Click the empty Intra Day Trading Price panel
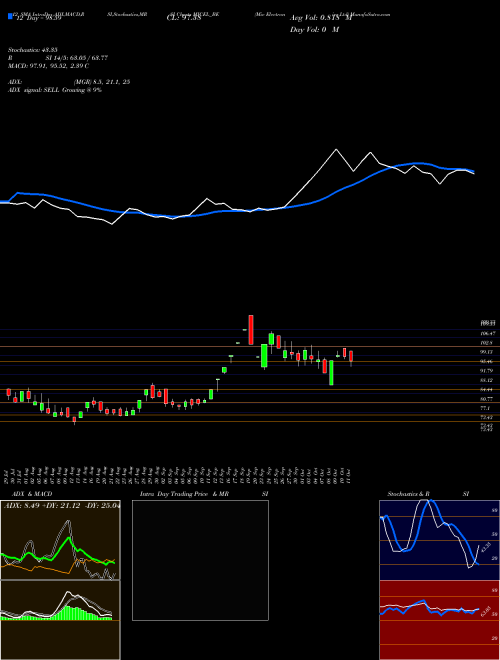This screenshot has height=660, width=500. (200, 560)
